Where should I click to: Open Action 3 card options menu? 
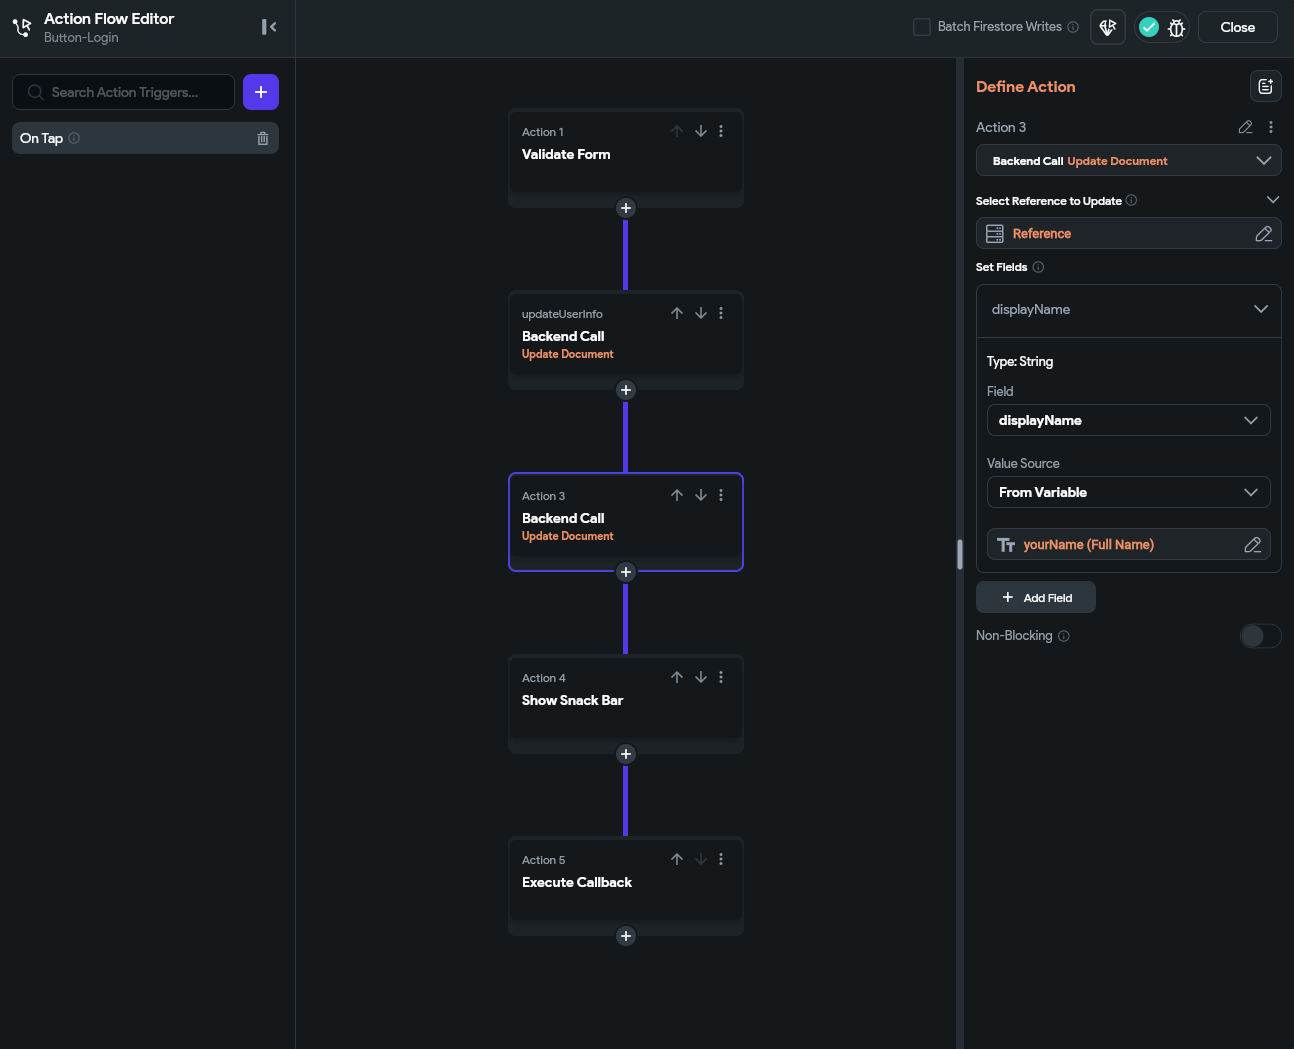coord(721,495)
